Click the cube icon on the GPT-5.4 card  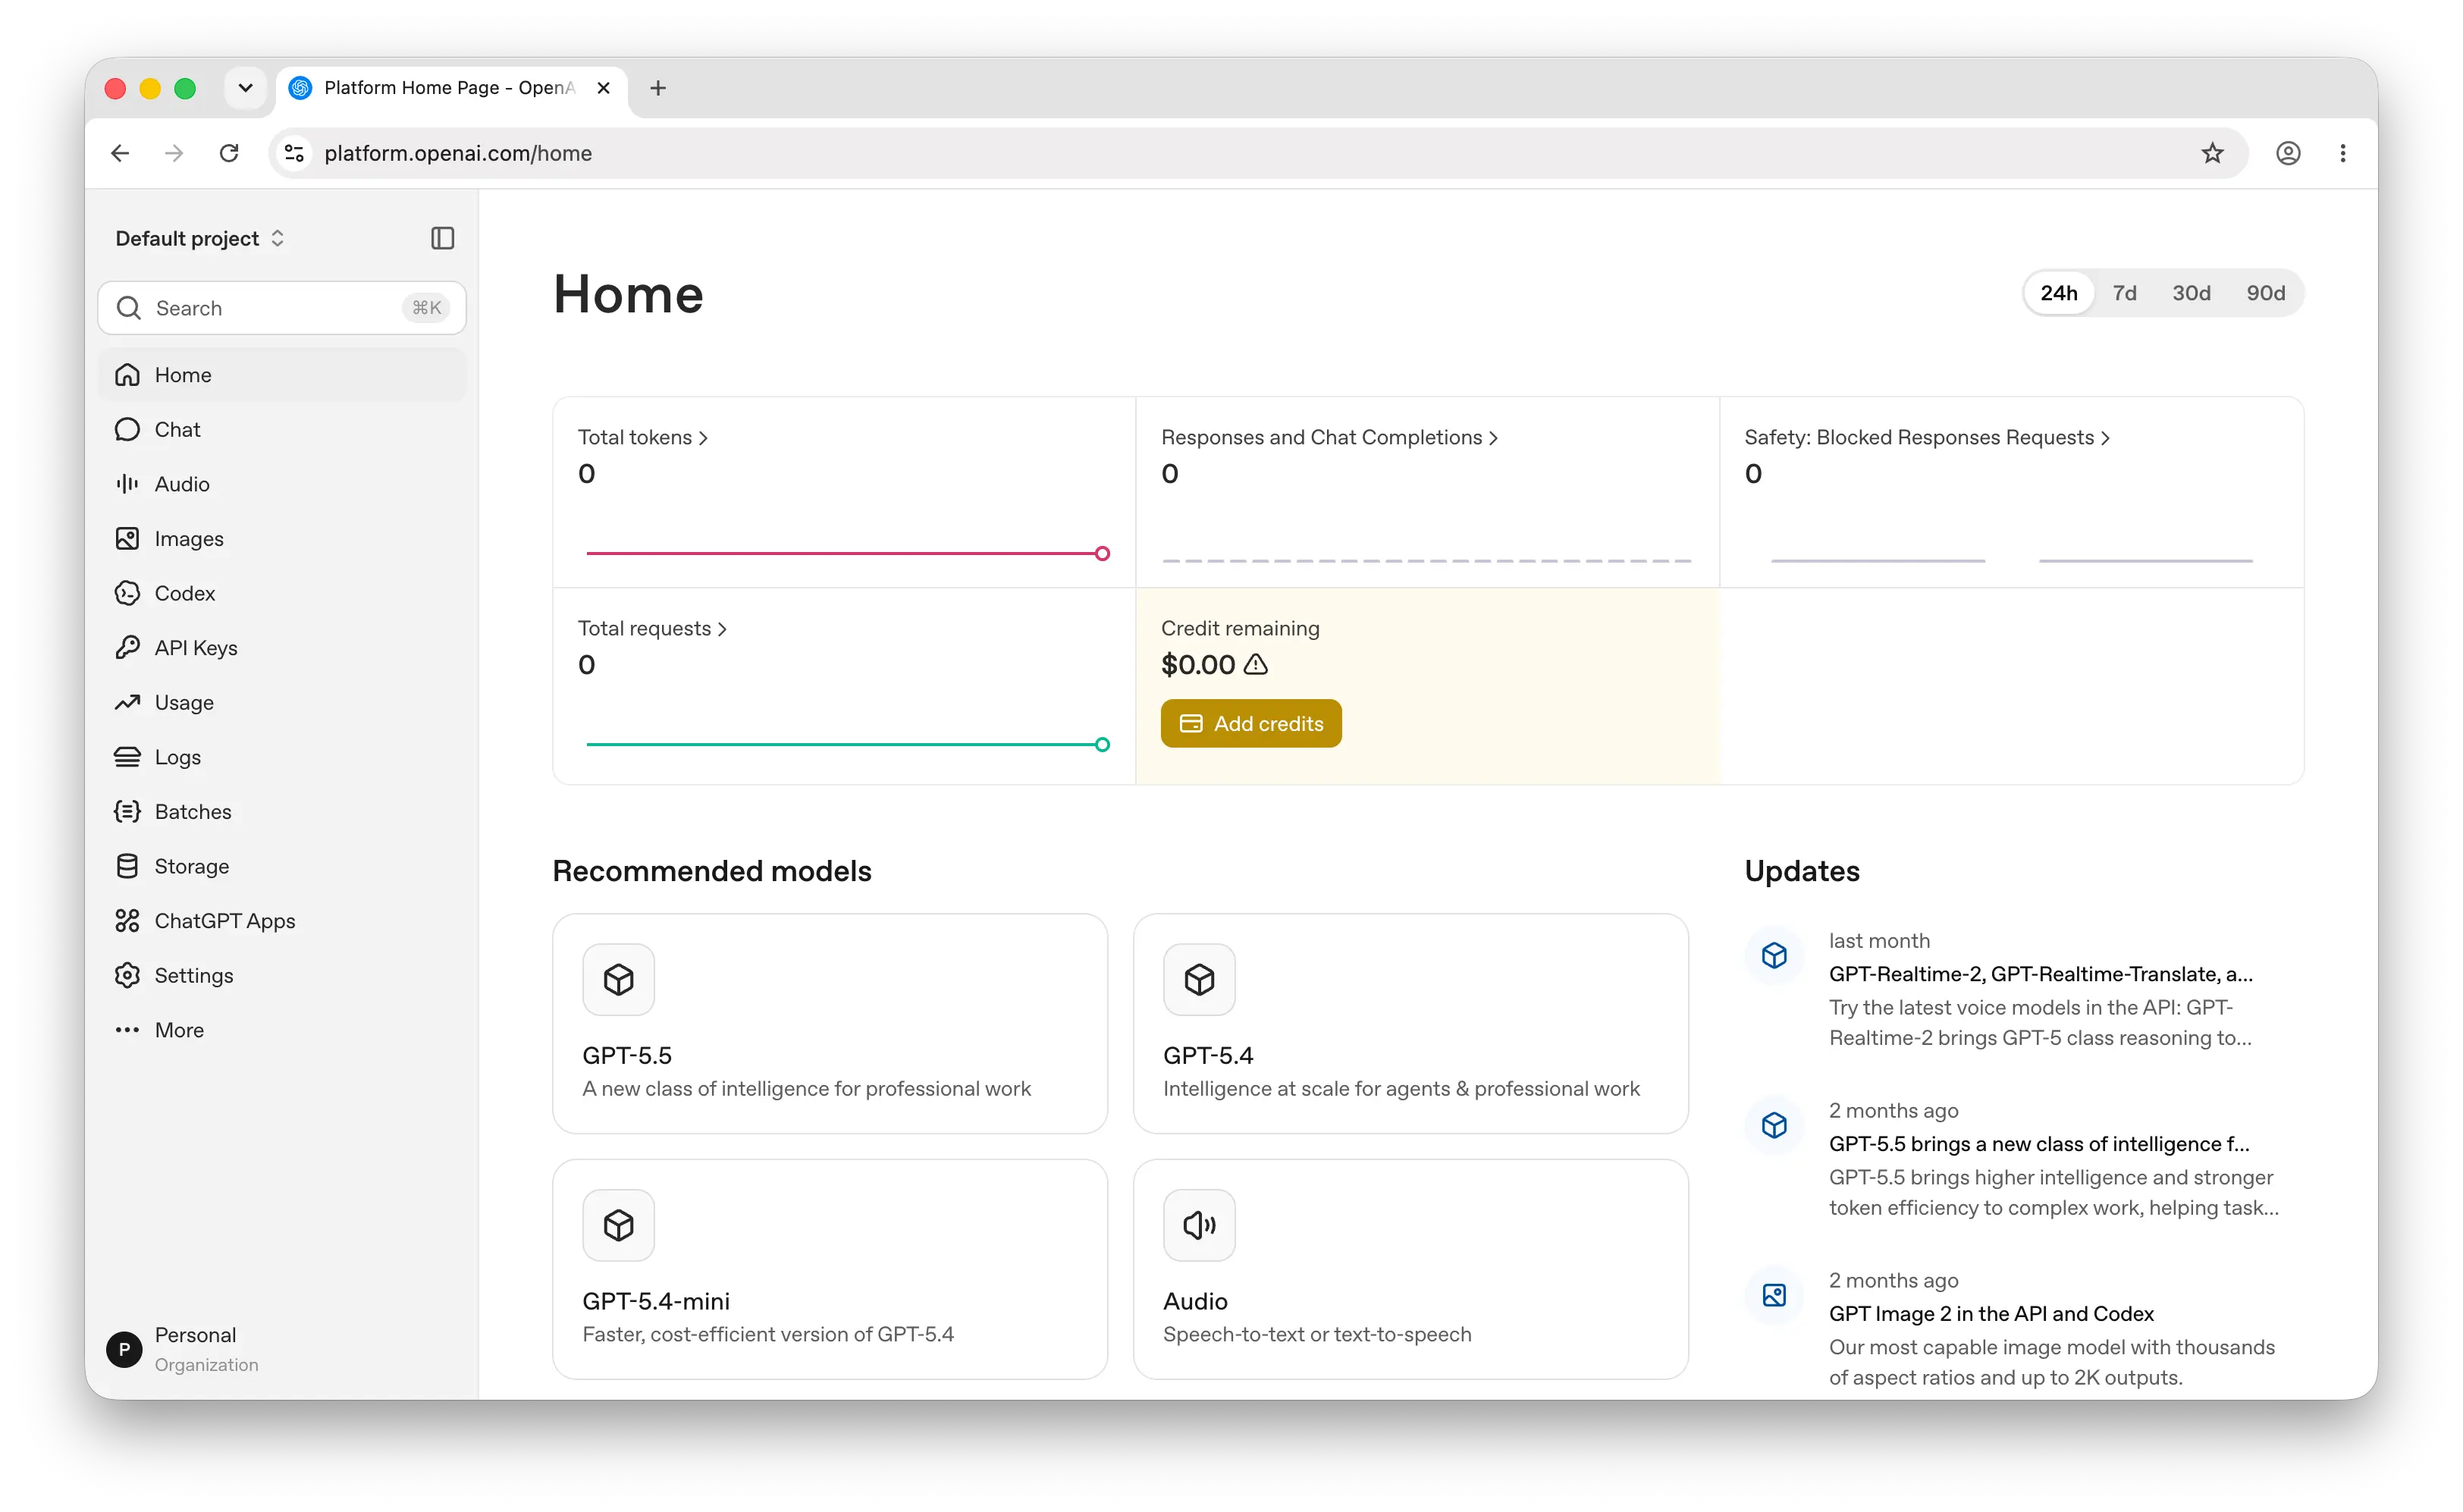tap(1199, 979)
